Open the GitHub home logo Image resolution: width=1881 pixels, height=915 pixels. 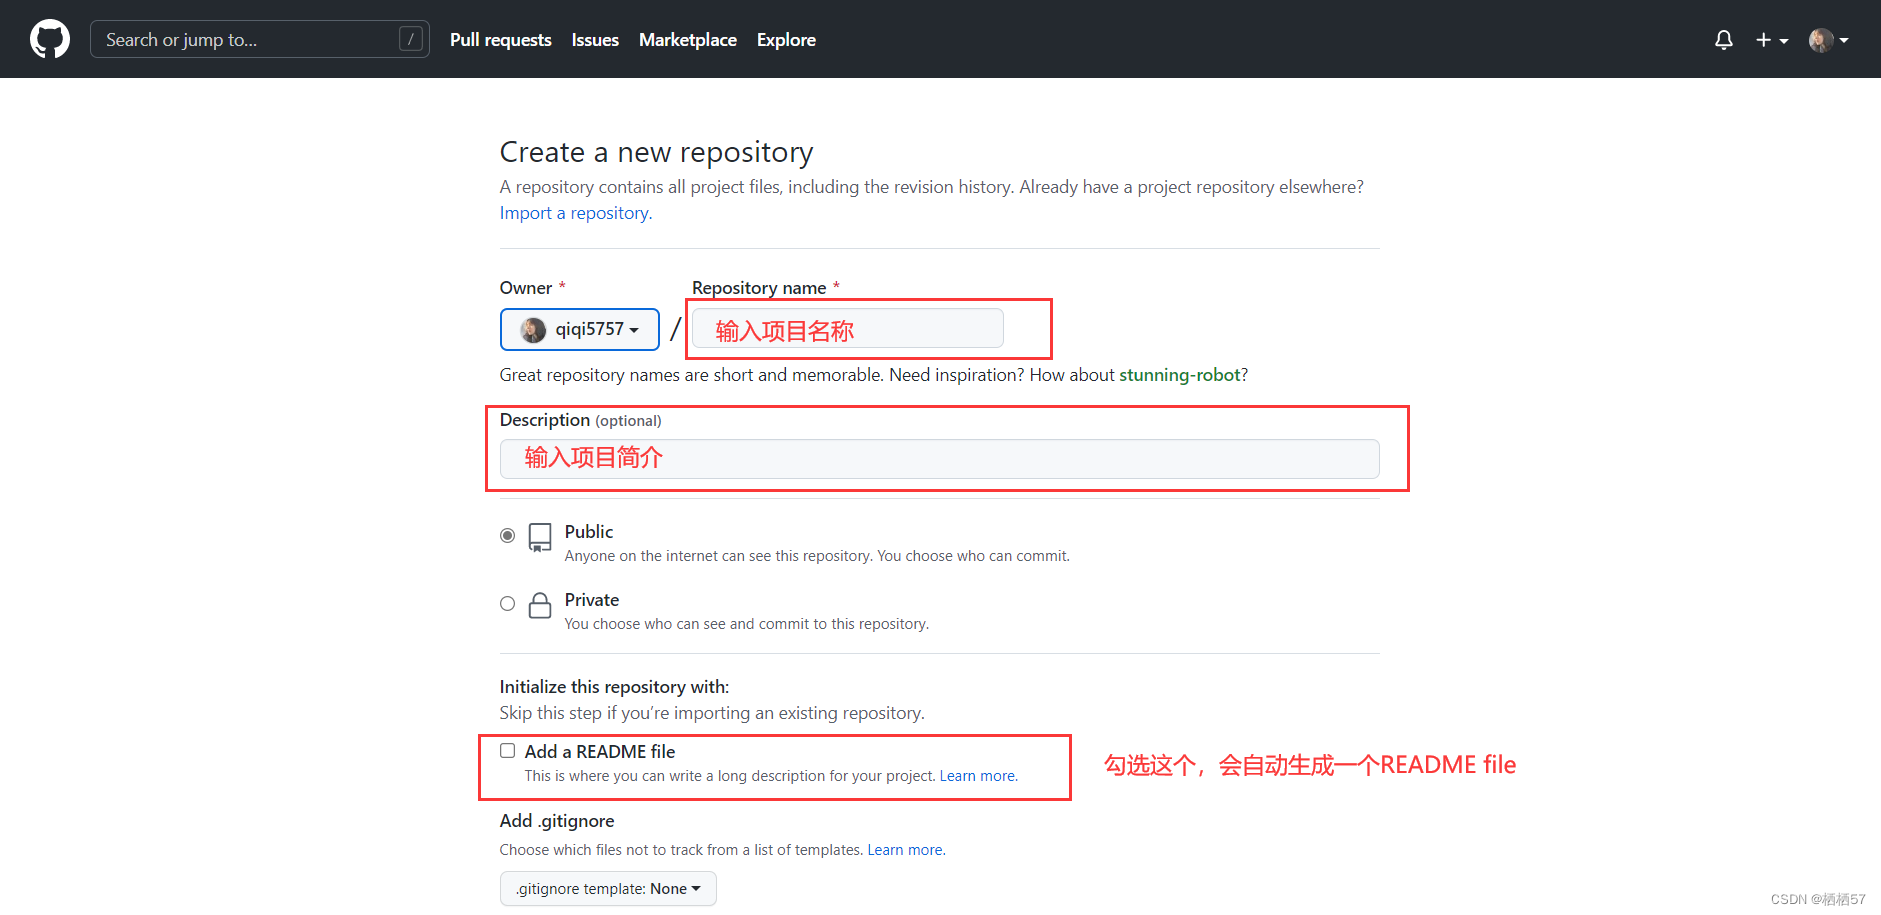pos(50,39)
